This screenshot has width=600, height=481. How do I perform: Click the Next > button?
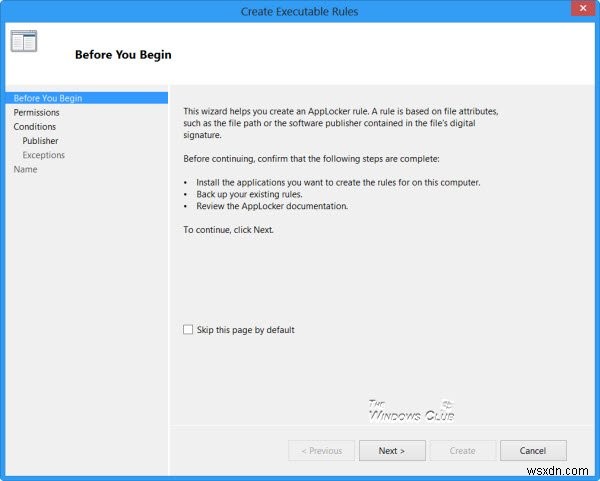tap(392, 450)
